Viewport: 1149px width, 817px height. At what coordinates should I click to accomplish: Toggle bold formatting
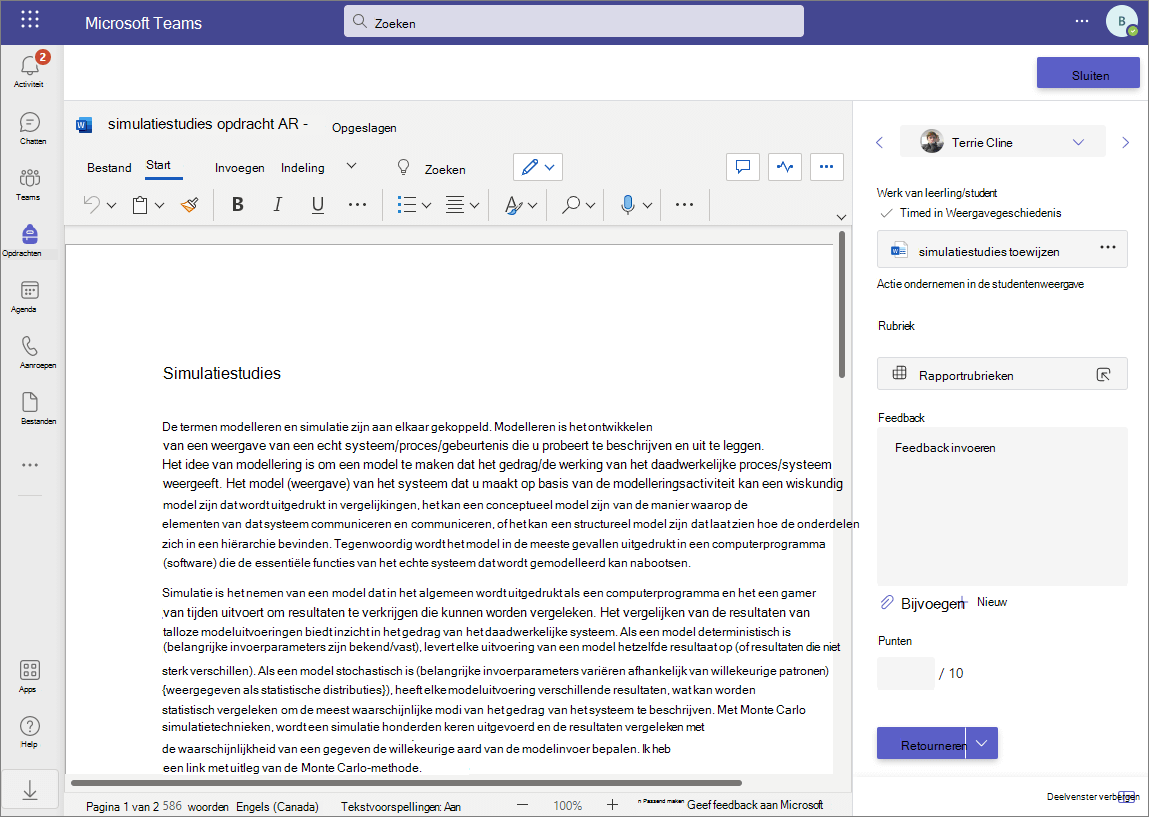[x=237, y=204]
